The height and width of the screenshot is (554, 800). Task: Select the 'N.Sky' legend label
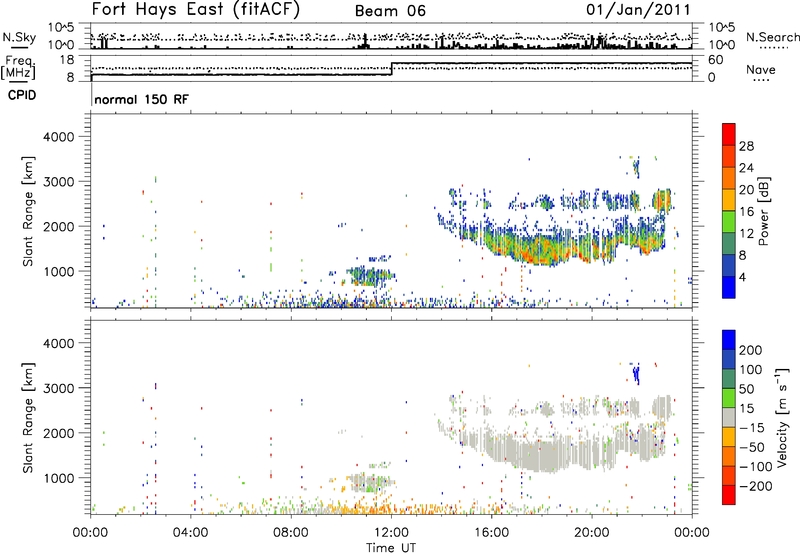point(19,37)
